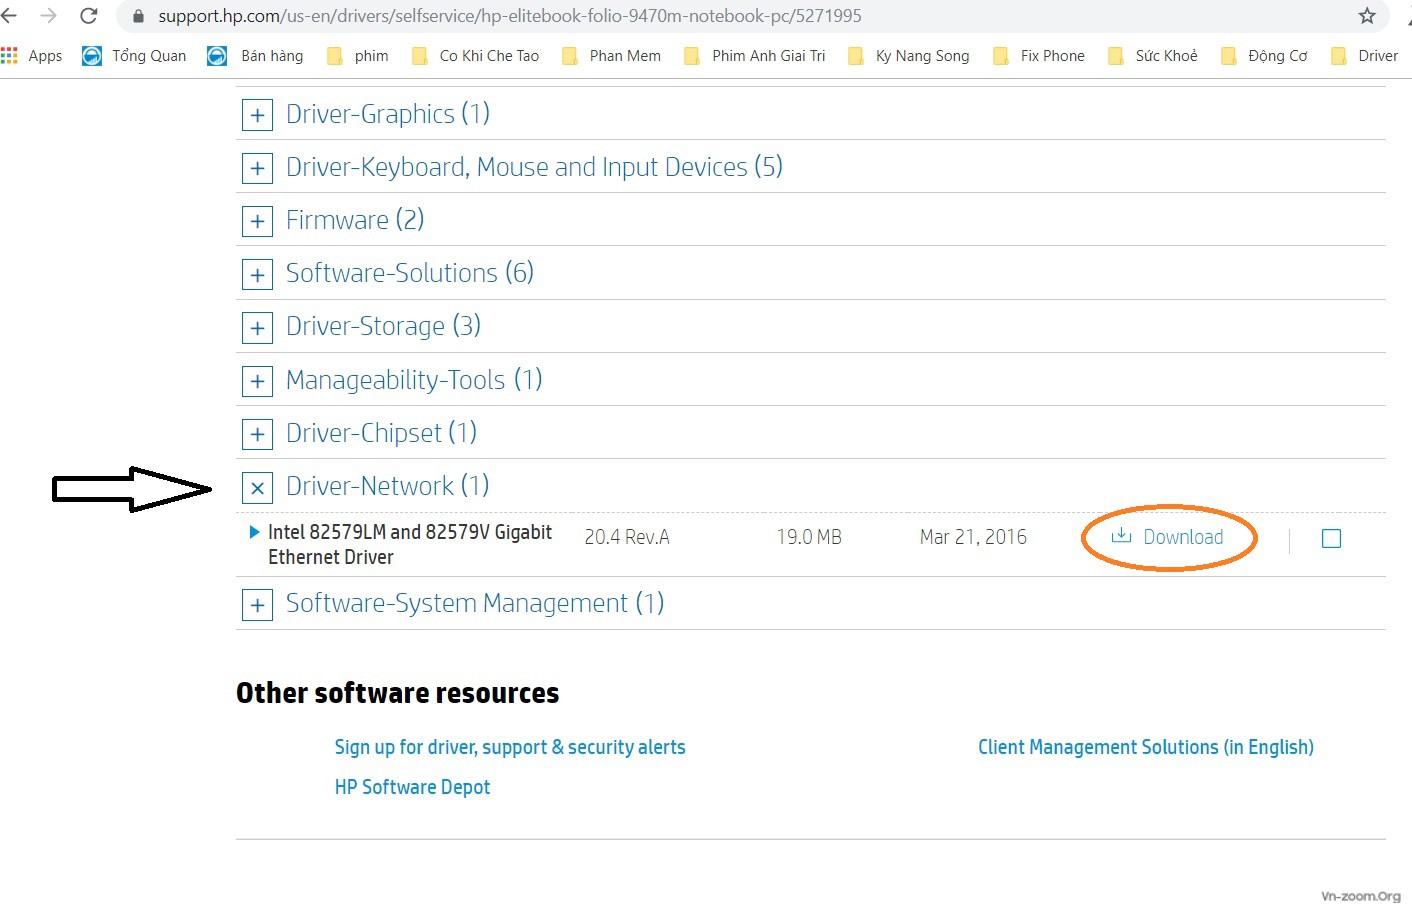Click the padlock icon in address bar
The image size is (1412, 913).
(x=139, y=16)
